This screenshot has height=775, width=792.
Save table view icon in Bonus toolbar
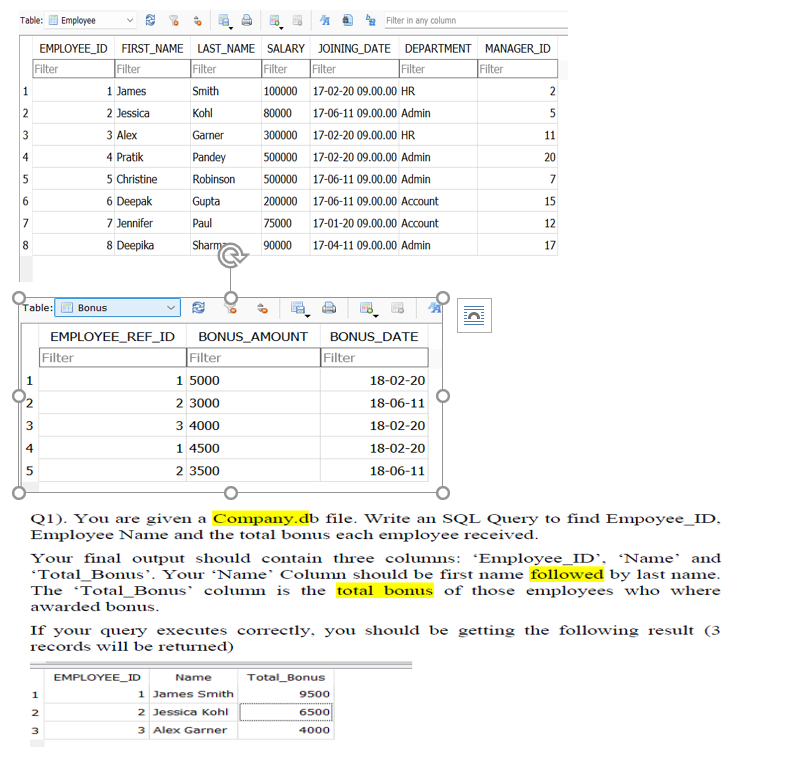(x=300, y=308)
